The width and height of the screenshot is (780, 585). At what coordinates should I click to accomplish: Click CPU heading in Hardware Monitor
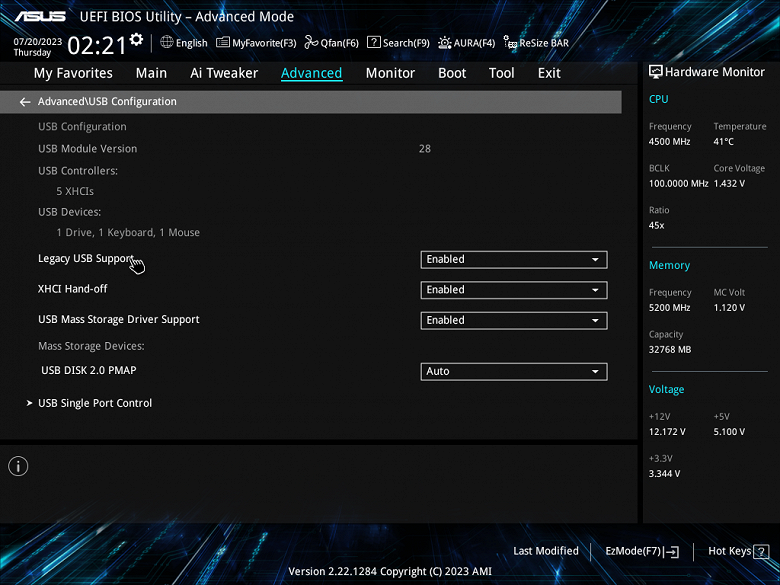(x=659, y=99)
